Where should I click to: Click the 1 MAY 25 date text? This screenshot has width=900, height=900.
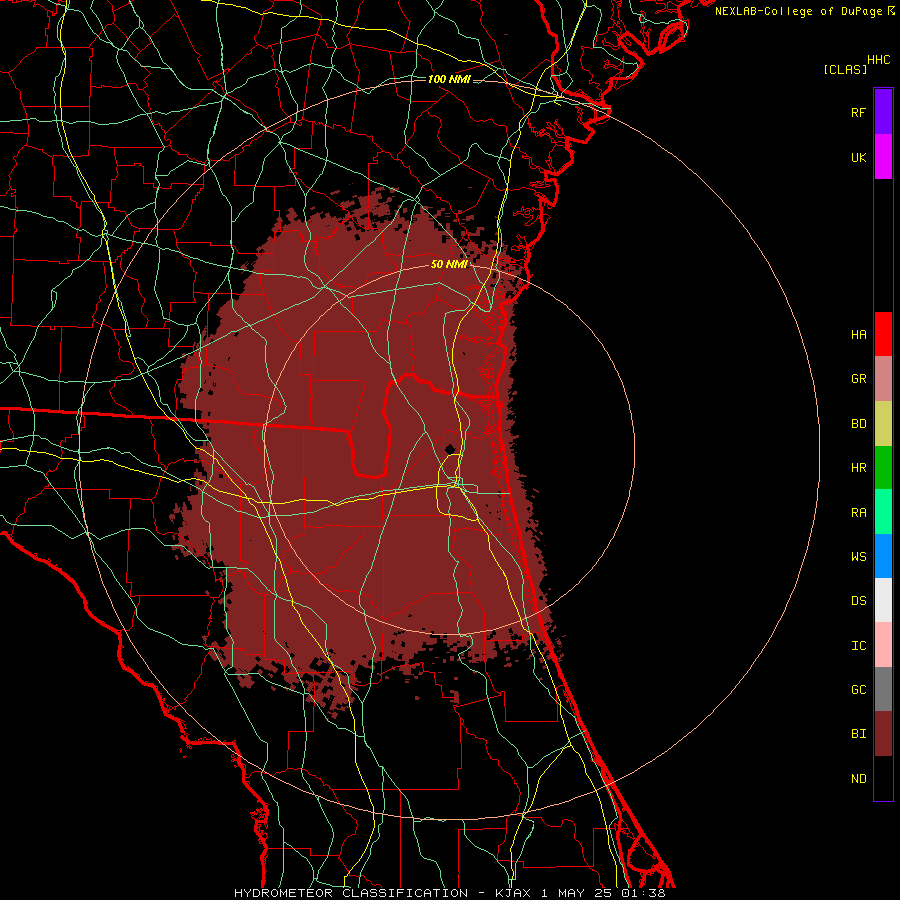point(577,893)
